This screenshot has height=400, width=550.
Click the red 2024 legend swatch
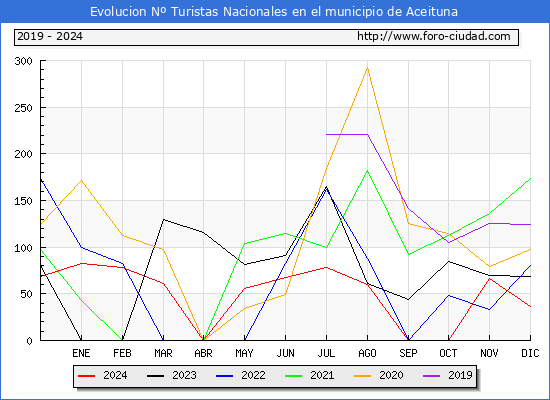coord(86,376)
